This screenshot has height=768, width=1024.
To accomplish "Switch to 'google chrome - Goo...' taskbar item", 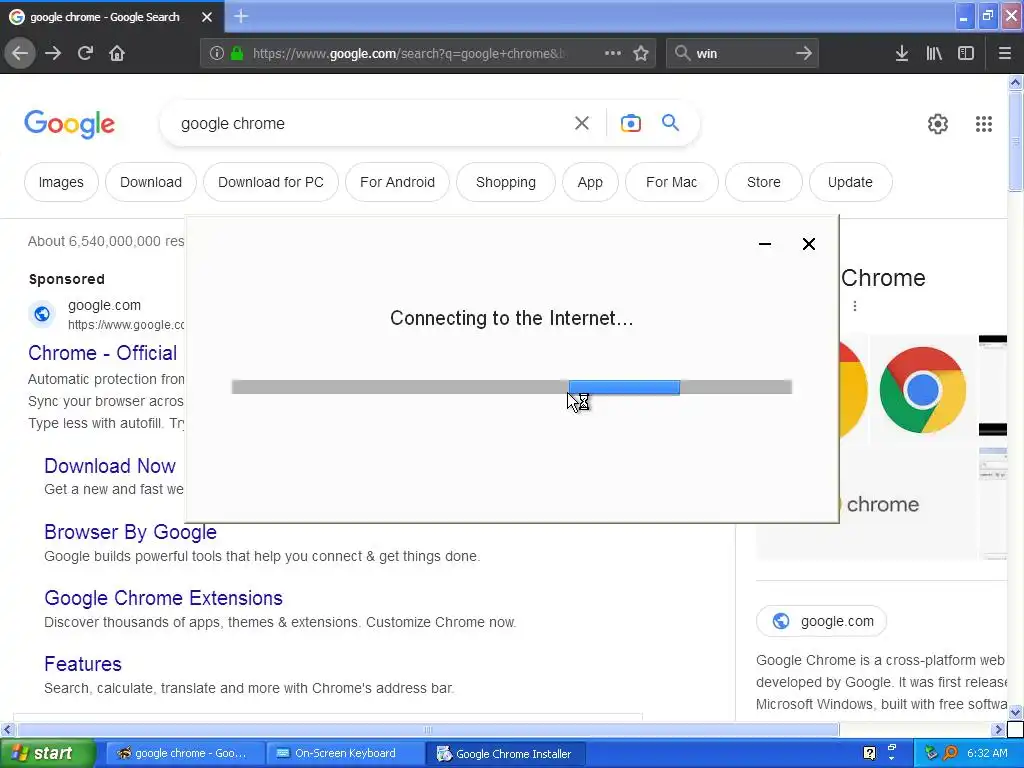I will click(184, 754).
